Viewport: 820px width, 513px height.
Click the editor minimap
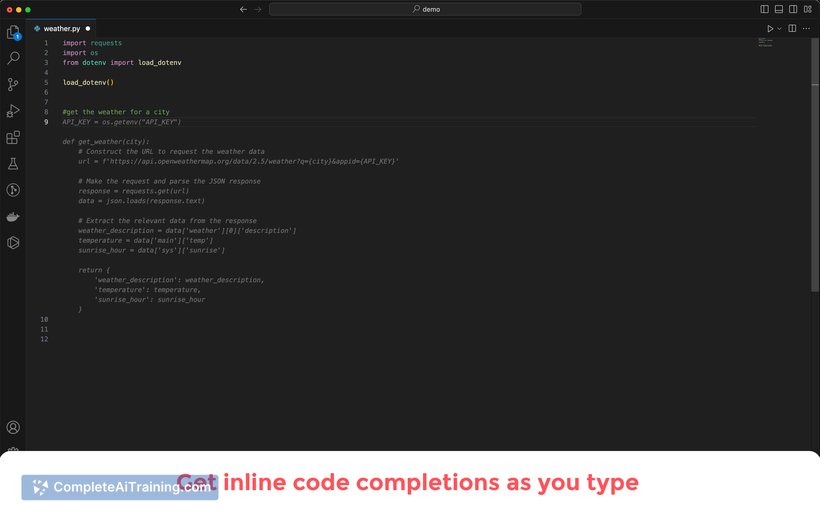click(765, 43)
